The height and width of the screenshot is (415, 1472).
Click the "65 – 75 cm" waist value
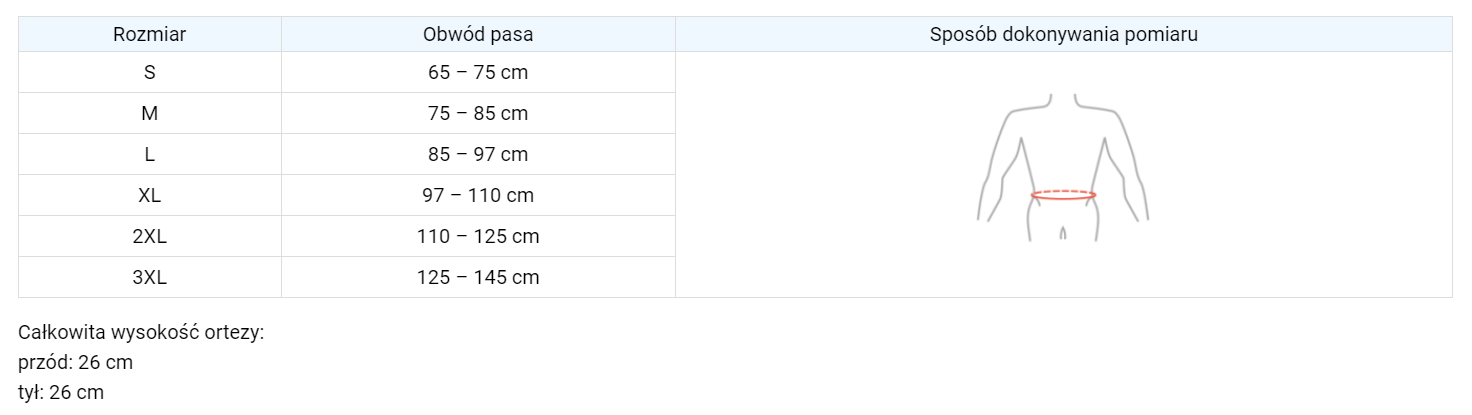(x=478, y=72)
